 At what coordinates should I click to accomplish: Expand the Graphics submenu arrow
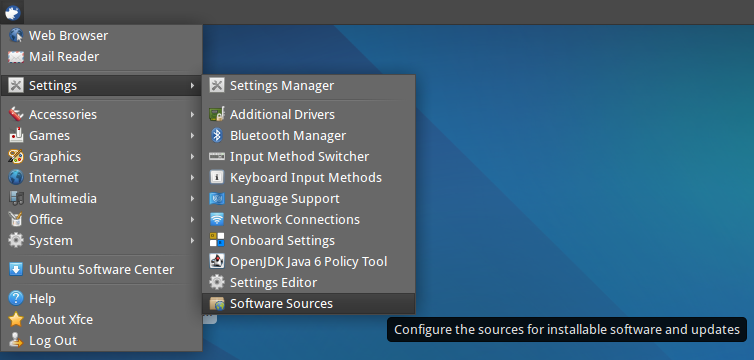pyautogui.click(x=192, y=157)
